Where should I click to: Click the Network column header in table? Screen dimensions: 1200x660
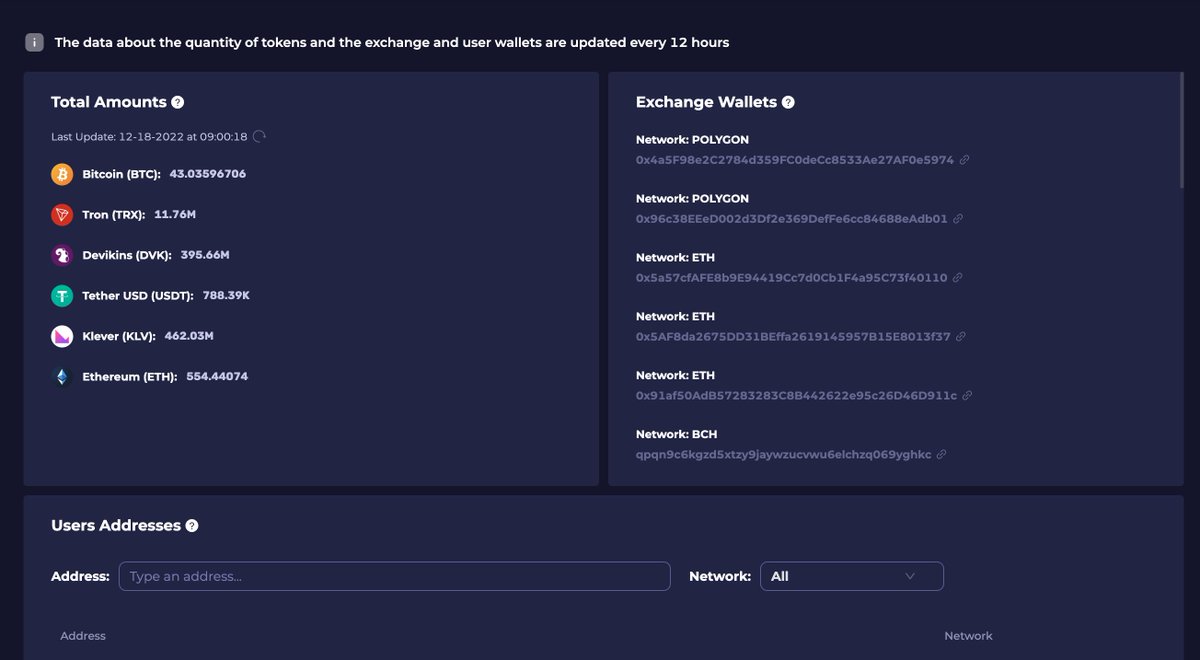click(968, 636)
